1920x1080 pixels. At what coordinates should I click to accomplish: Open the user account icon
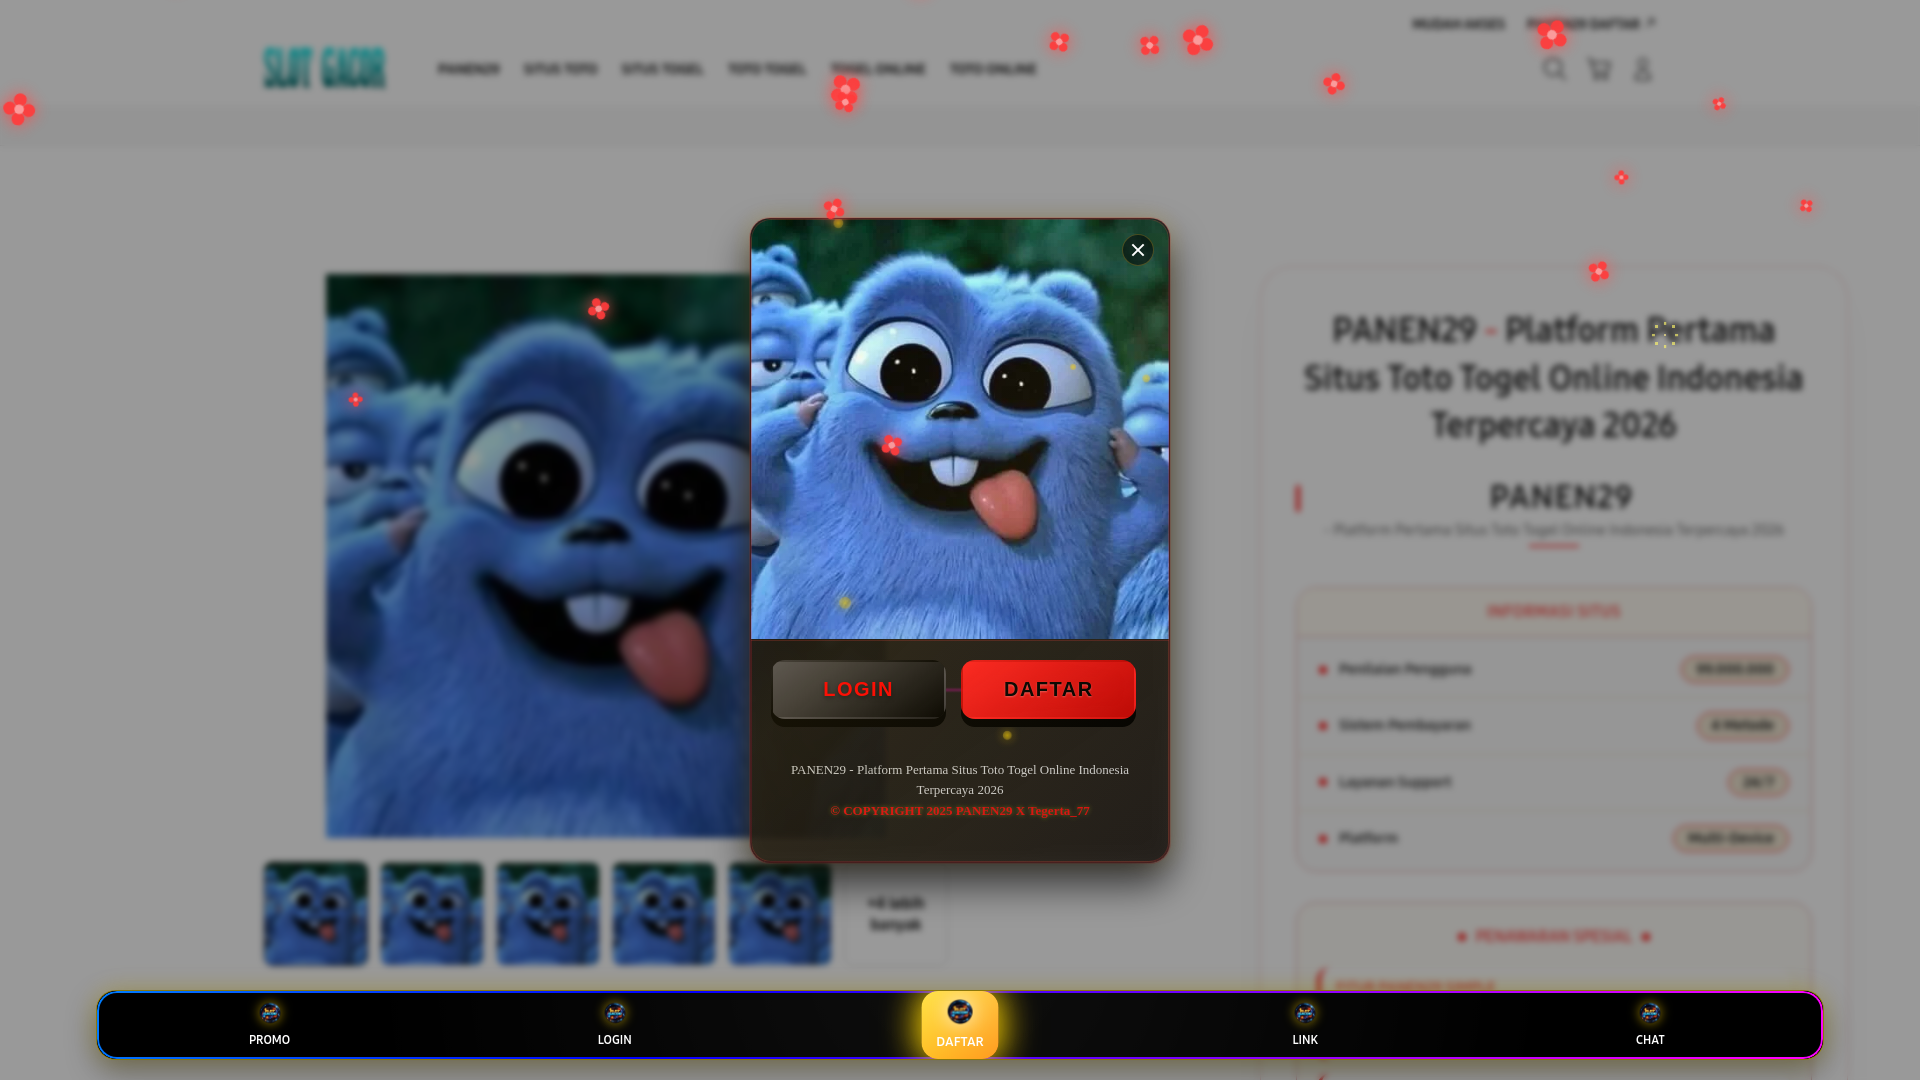(x=1642, y=69)
